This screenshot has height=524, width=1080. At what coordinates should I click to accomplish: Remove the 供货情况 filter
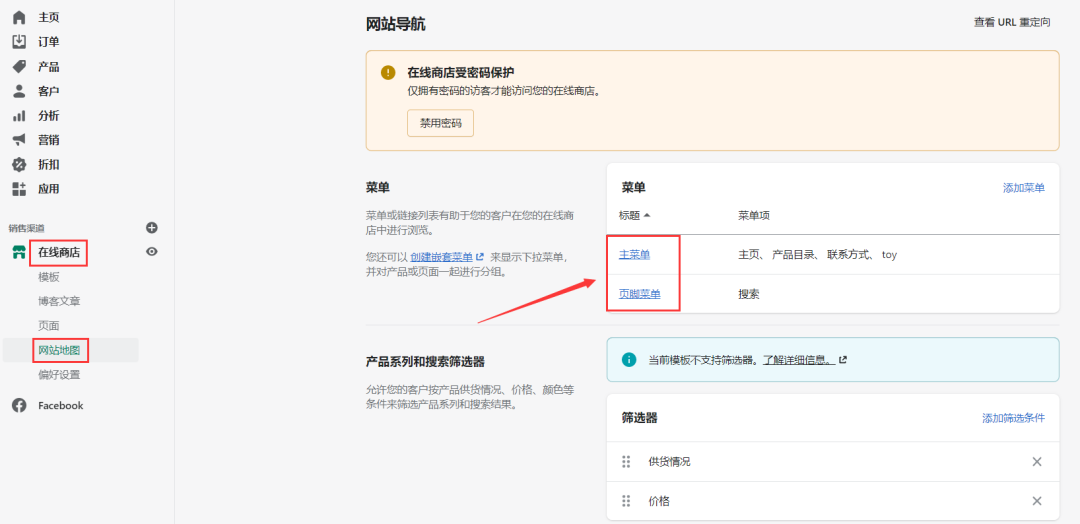1037,461
